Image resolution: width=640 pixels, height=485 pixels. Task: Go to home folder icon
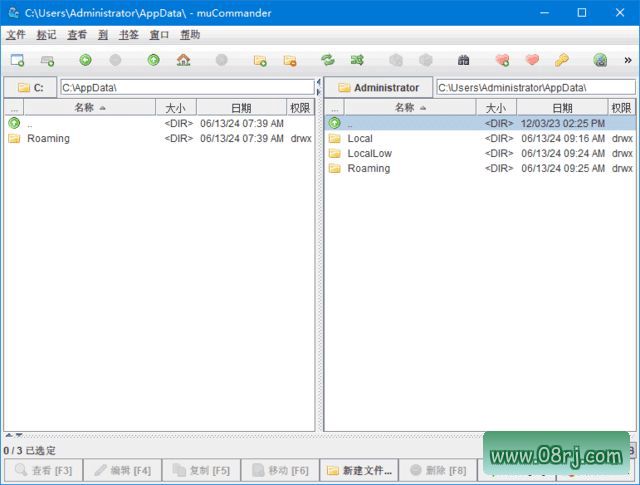pos(184,60)
